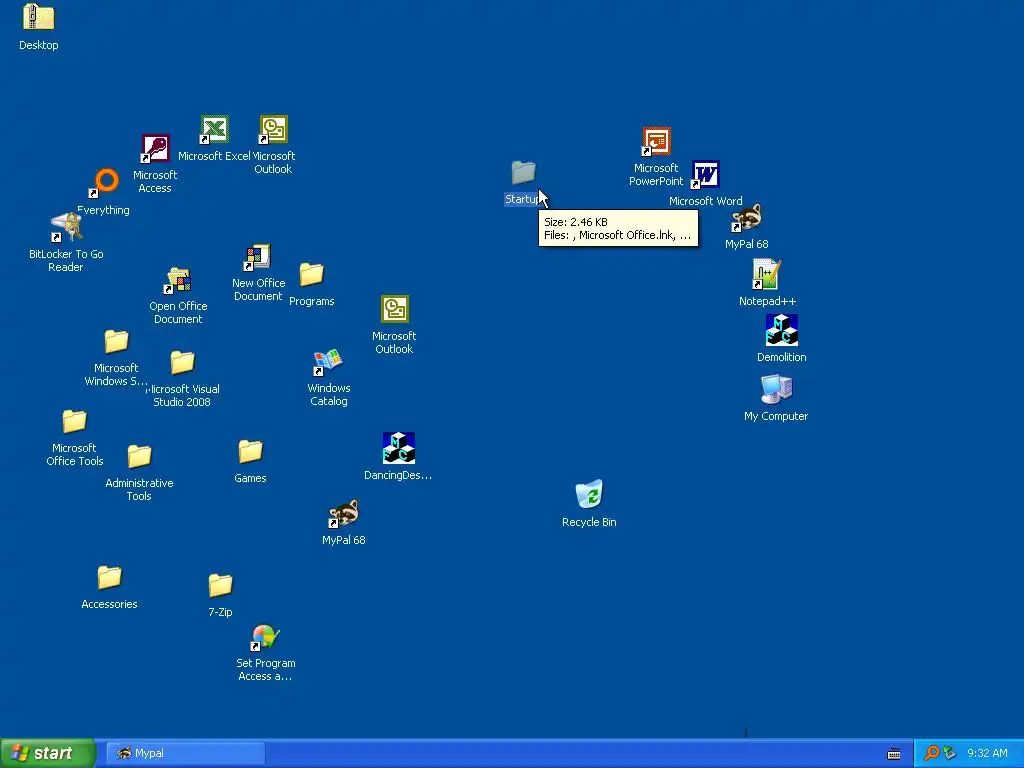Select the Accessories folder

tap(109, 578)
